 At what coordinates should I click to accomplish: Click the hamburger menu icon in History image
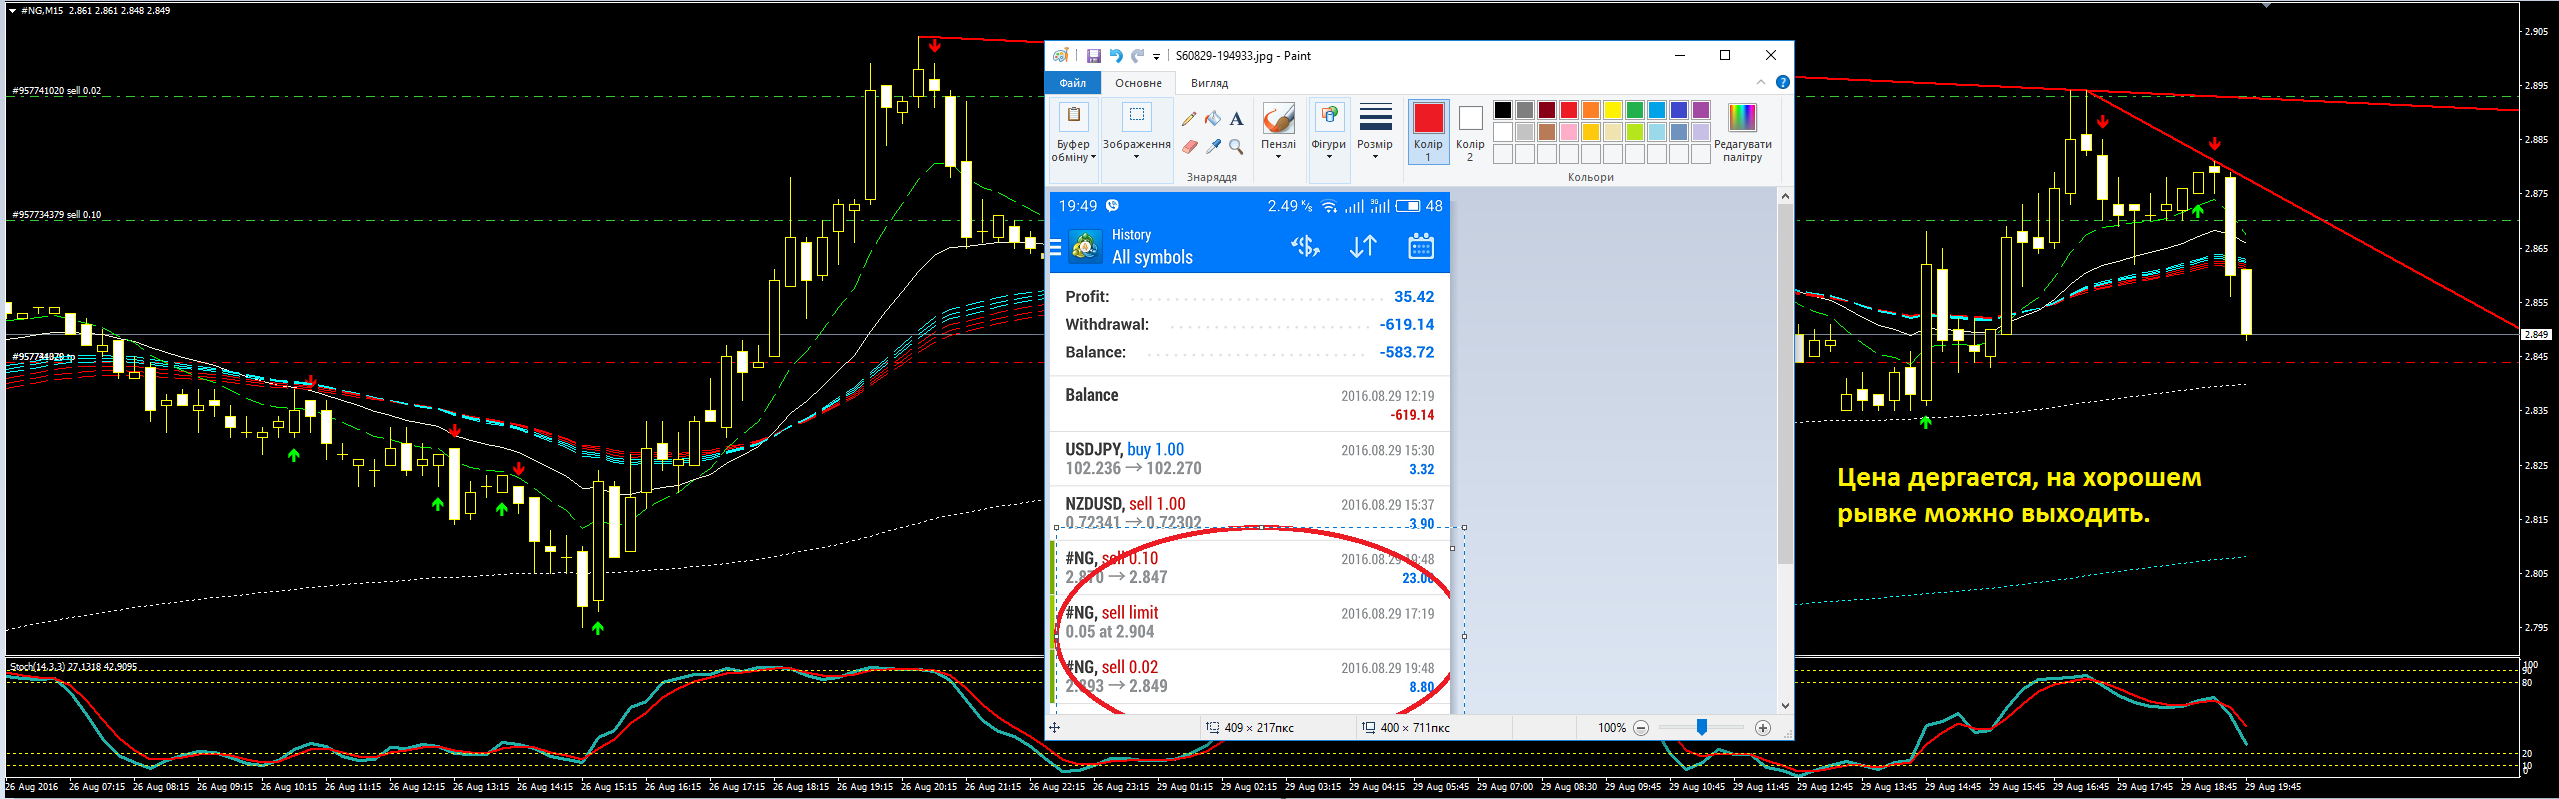1055,246
